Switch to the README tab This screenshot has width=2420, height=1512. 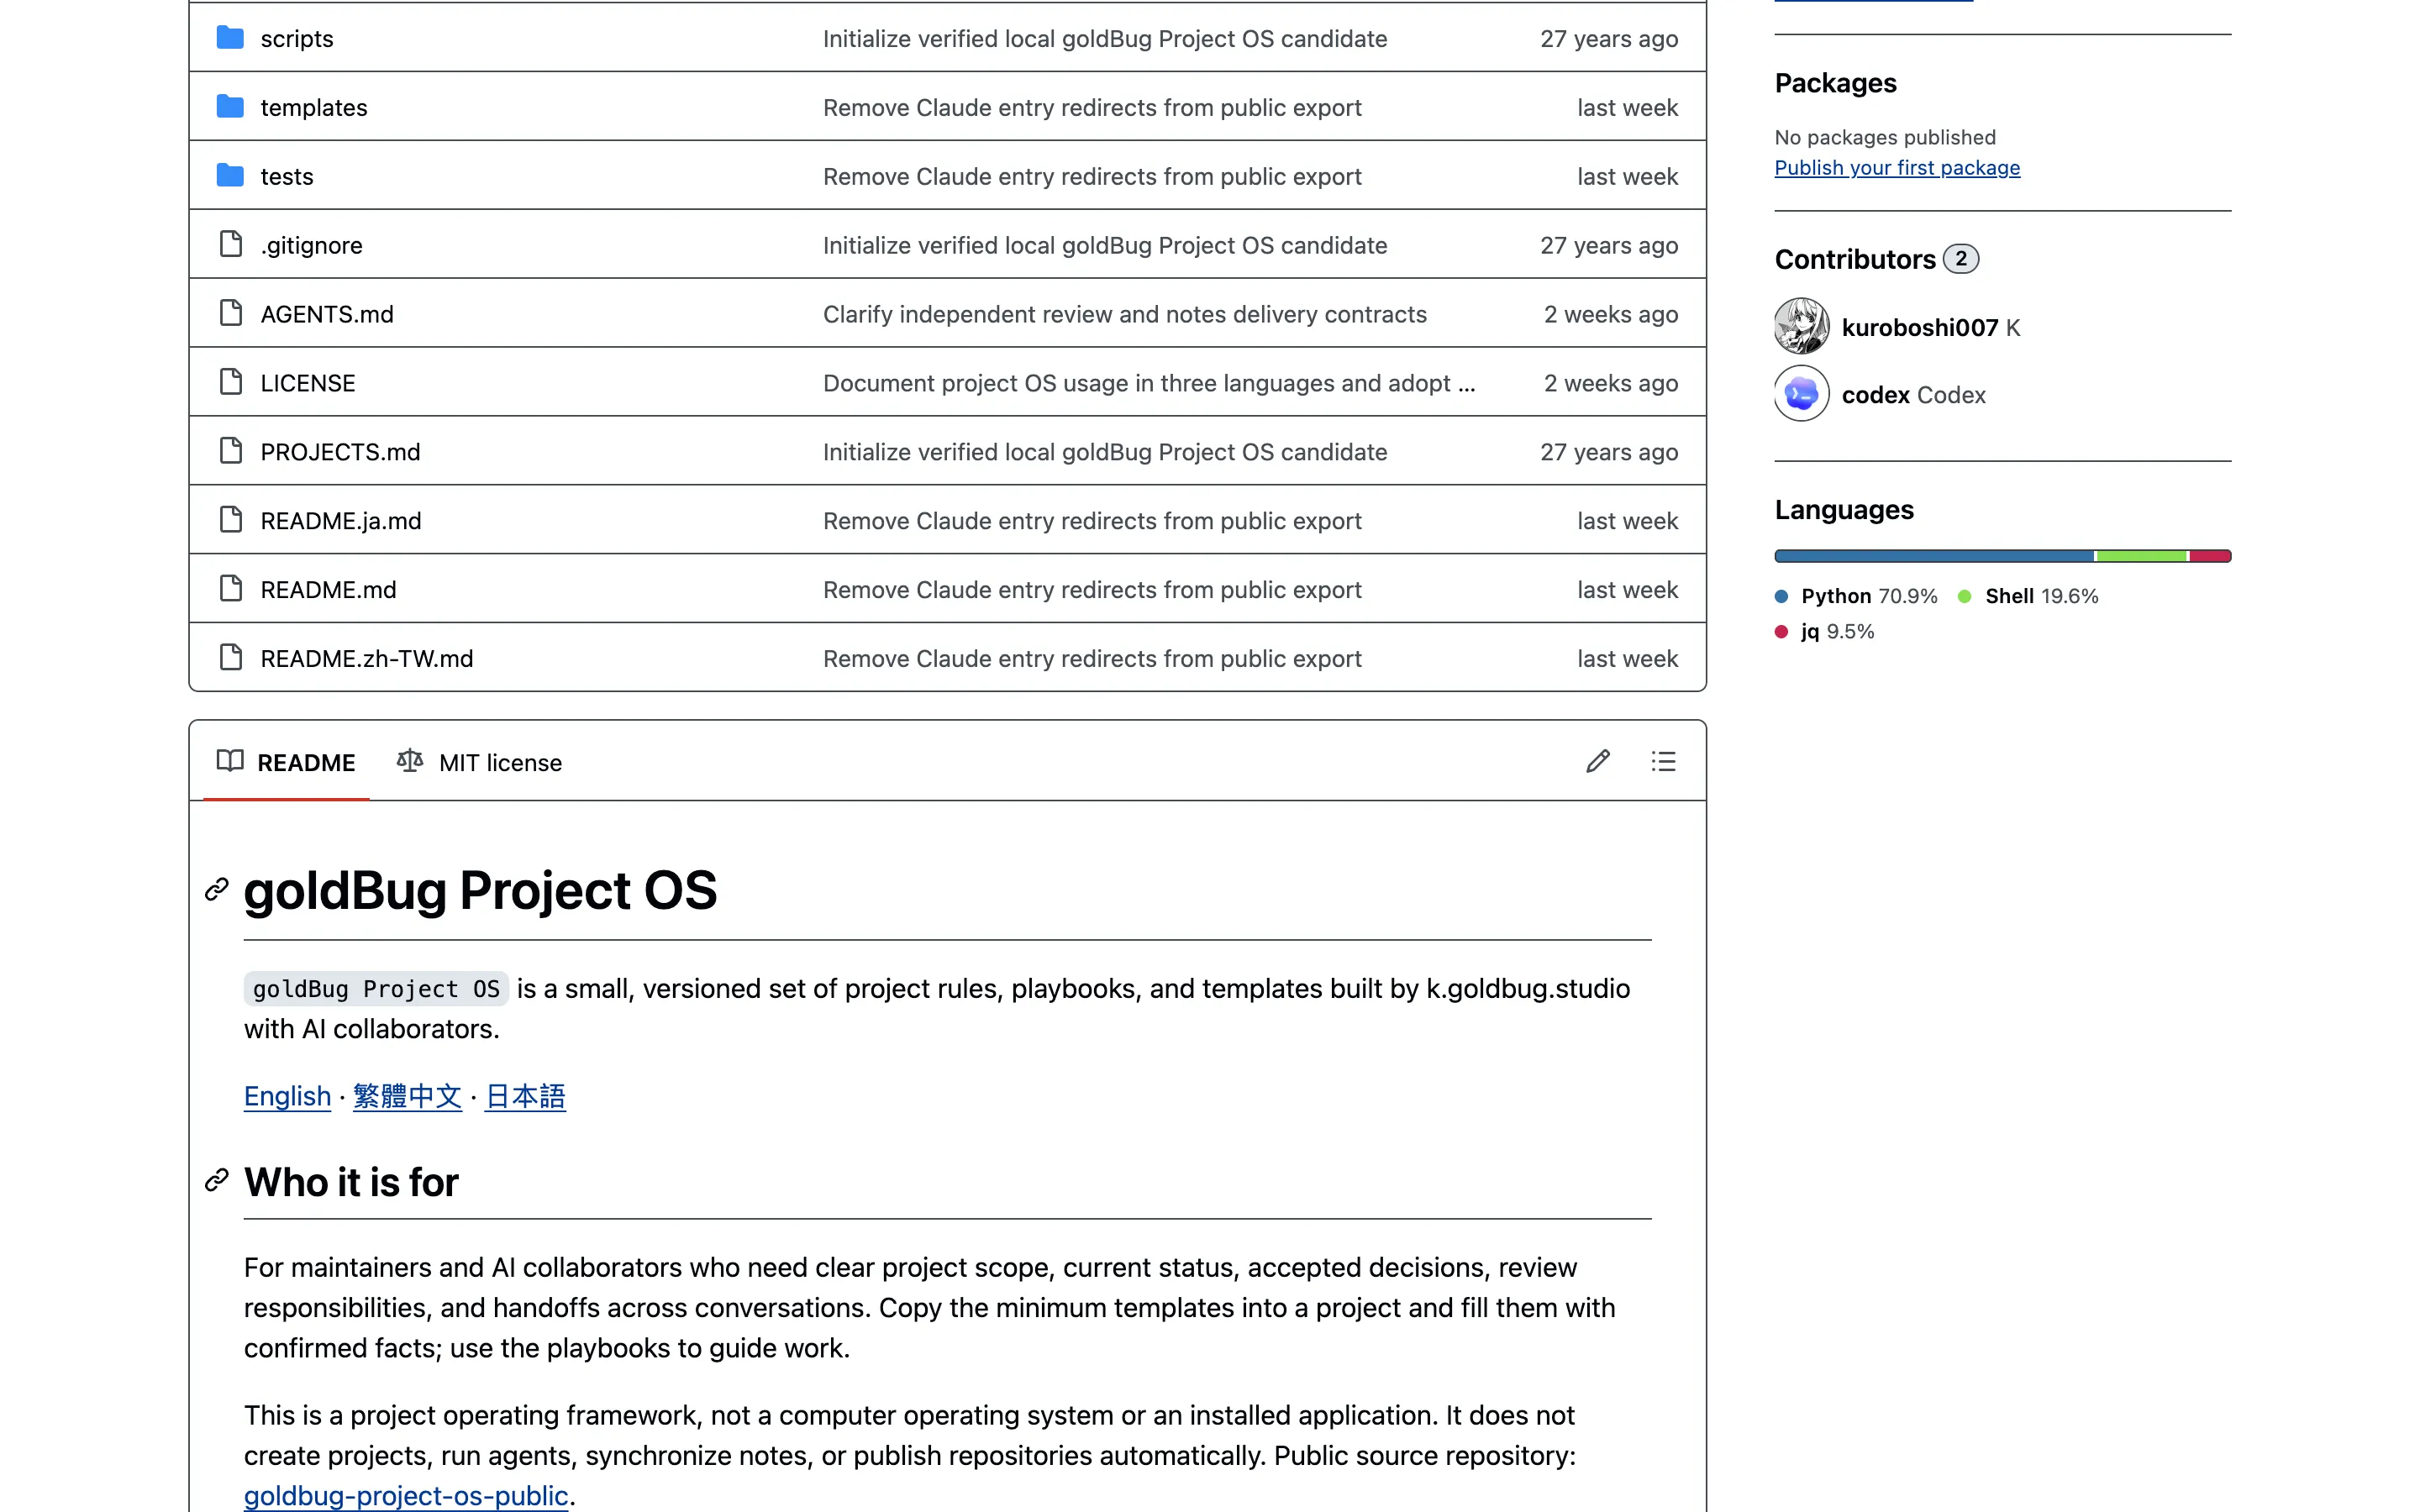(286, 763)
